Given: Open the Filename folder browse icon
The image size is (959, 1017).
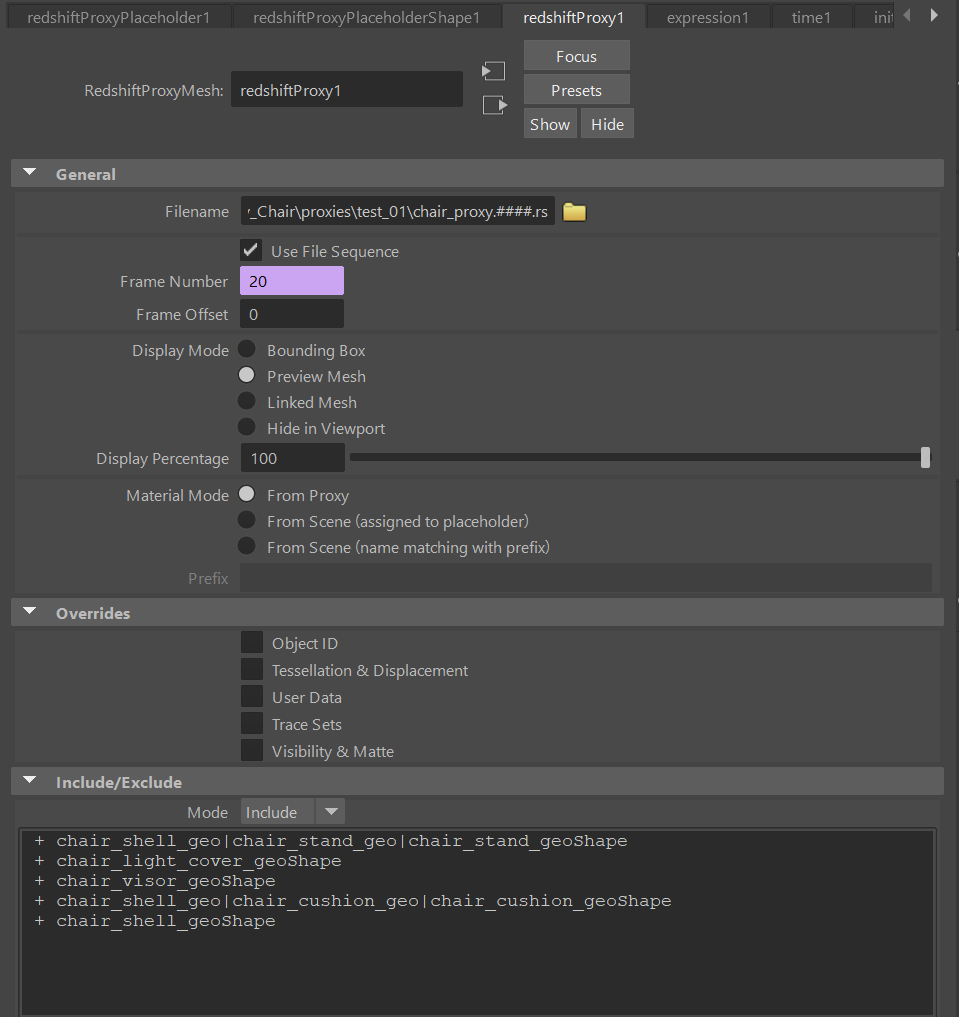Looking at the screenshot, I should 574,212.
